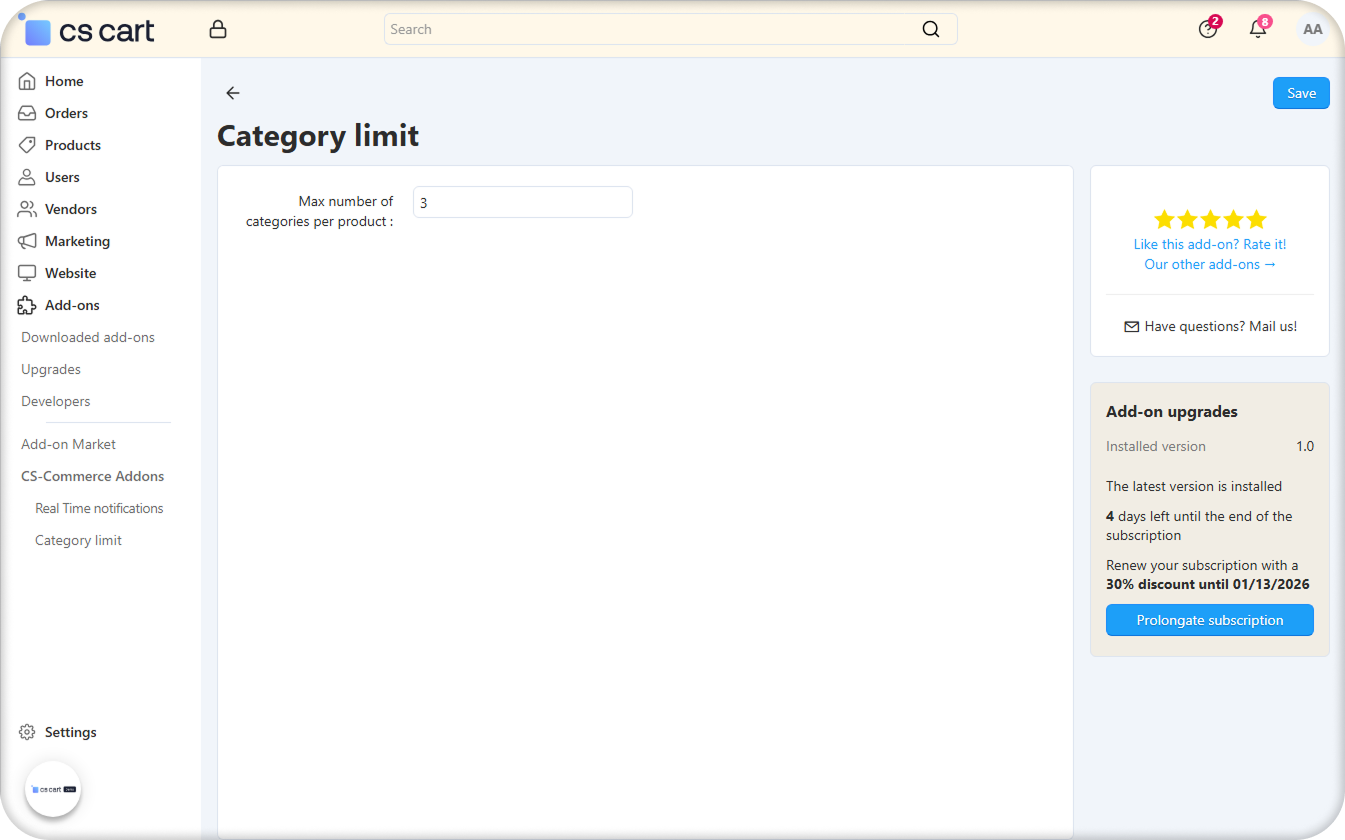Save the category limit setting
This screenshot has height=840, width=1345.
pos(1300,93)
